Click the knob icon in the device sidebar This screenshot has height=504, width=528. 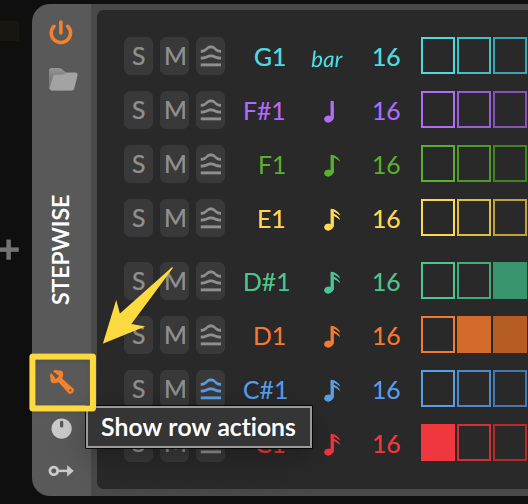click(61, 429)
